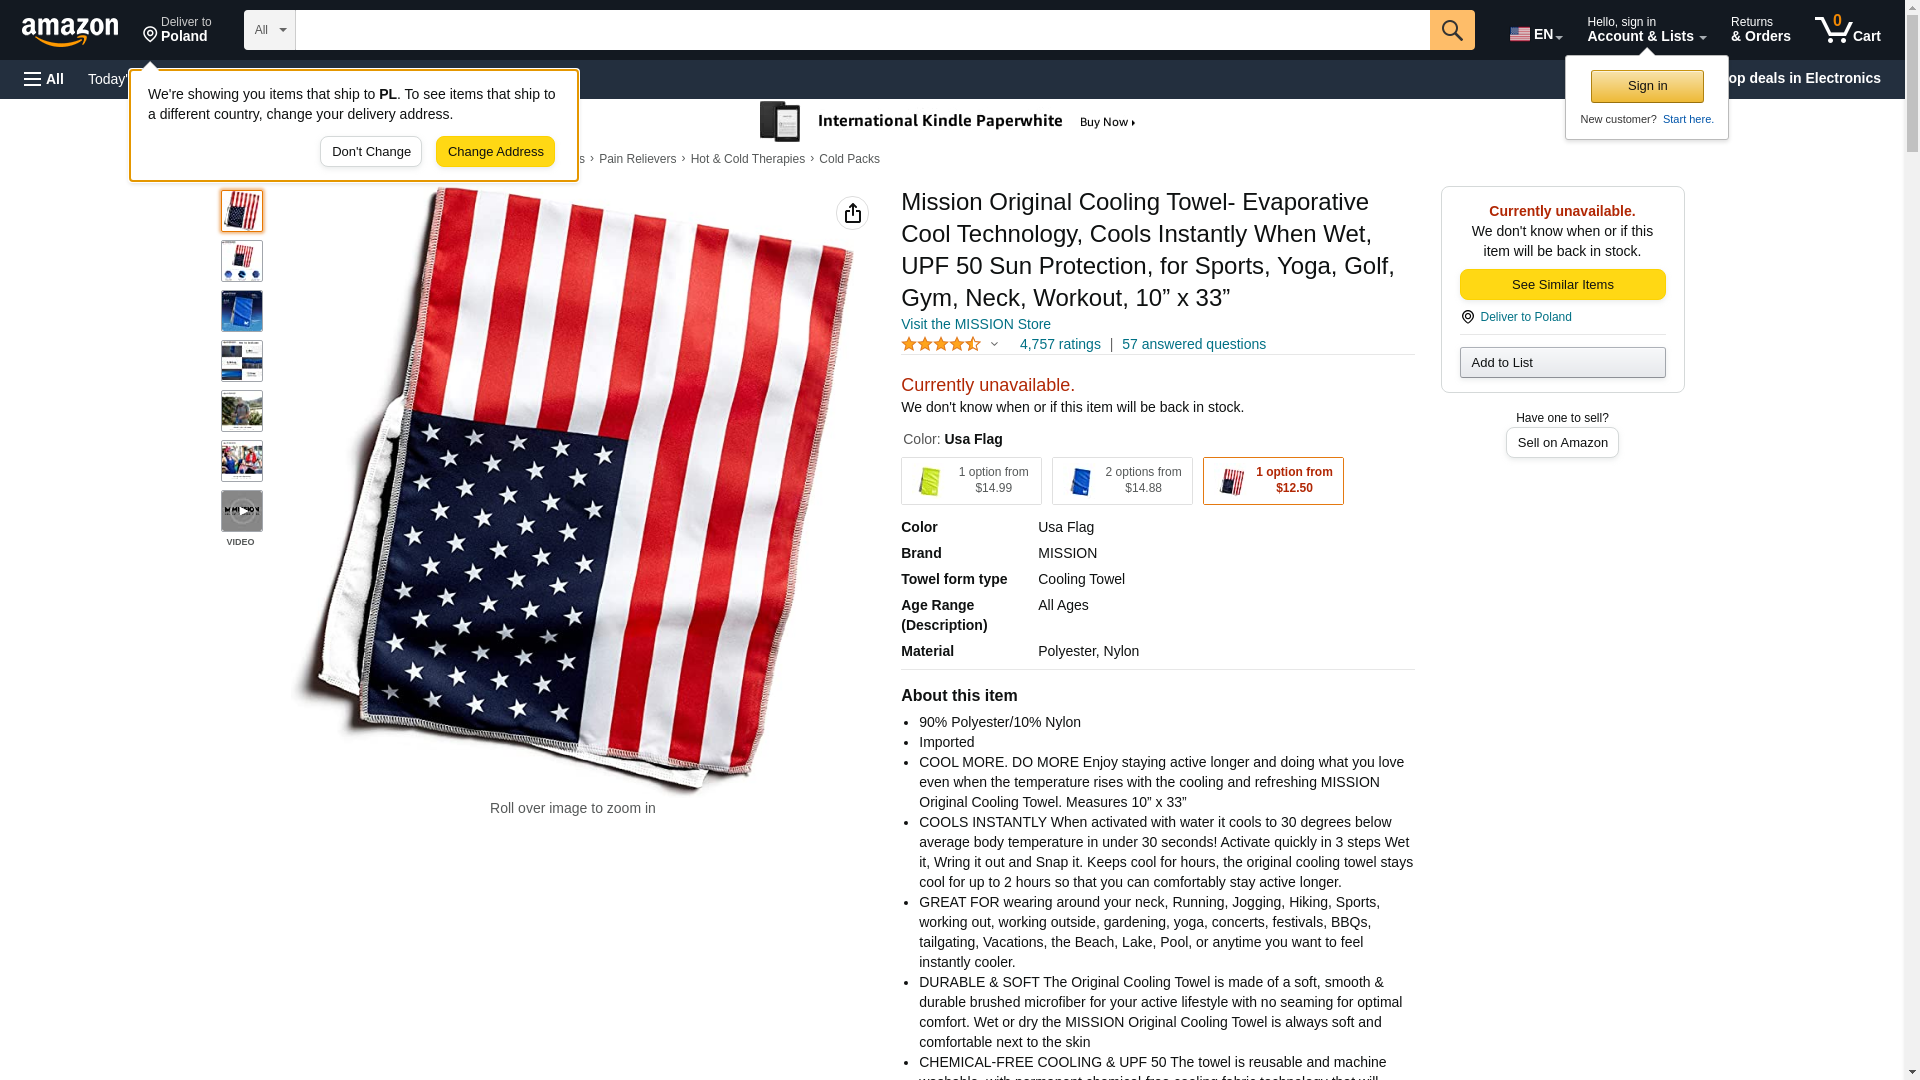This screenshot has height=1080, width=1920.
Task: Choose the Change Address button
Action: coord(495,152)
